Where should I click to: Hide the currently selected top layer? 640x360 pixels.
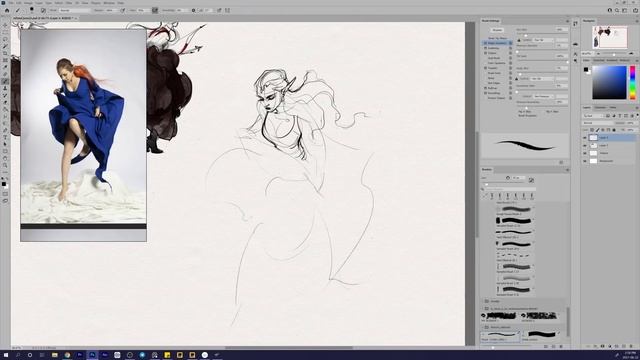pos(584,138)
